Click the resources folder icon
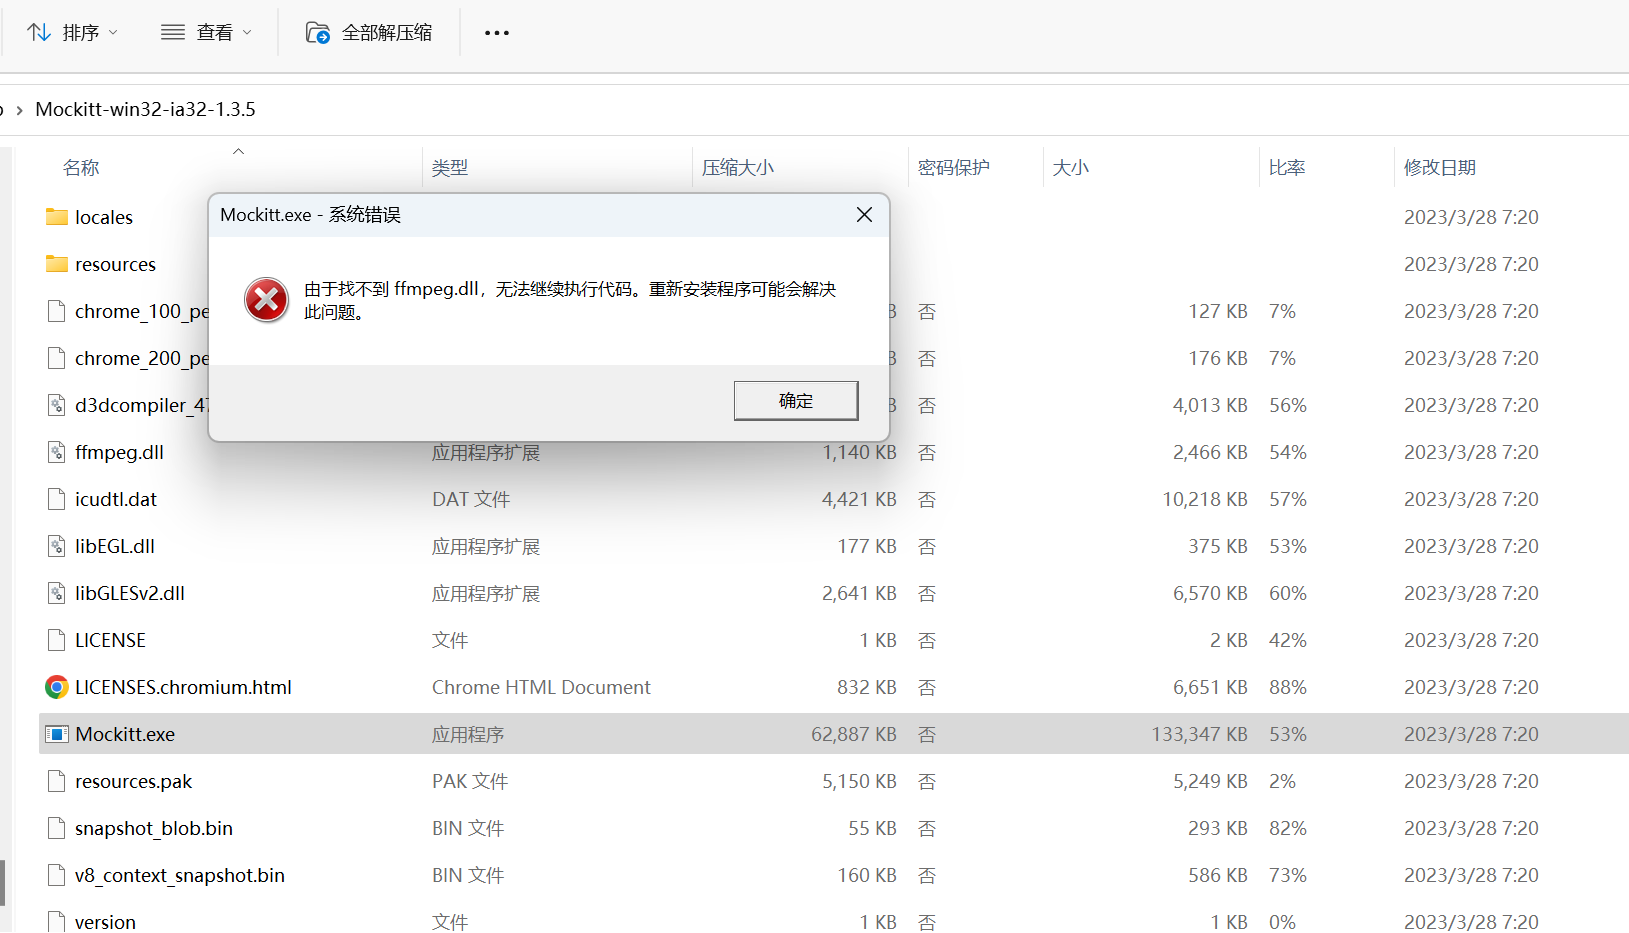The height and width of the screenshot is (933, 1629). pos(57,264)
